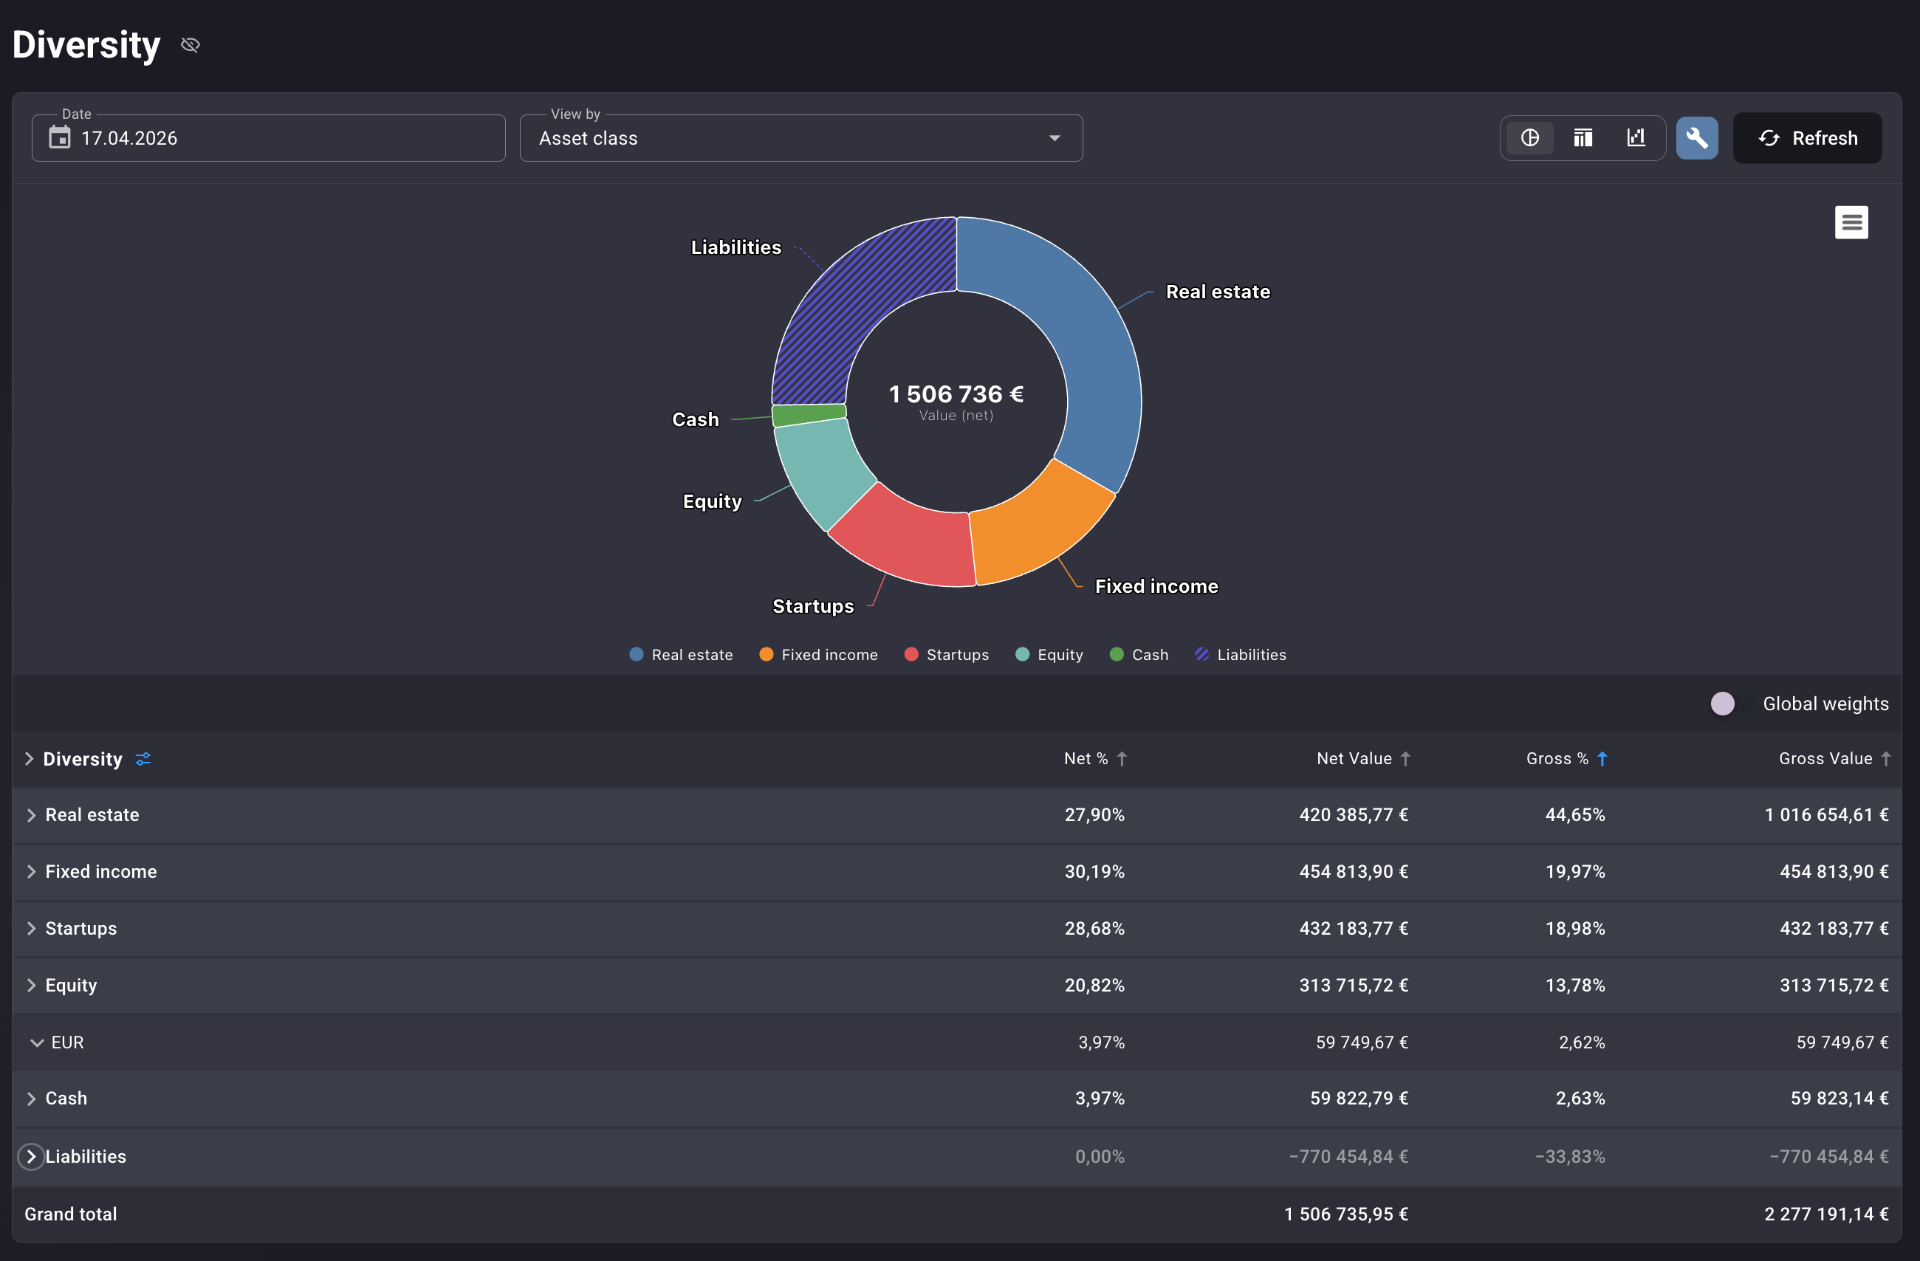Click the Date field 17.04.2026
The width and height of the screenshot is (1920, 1261).
(x=268, y=138)
